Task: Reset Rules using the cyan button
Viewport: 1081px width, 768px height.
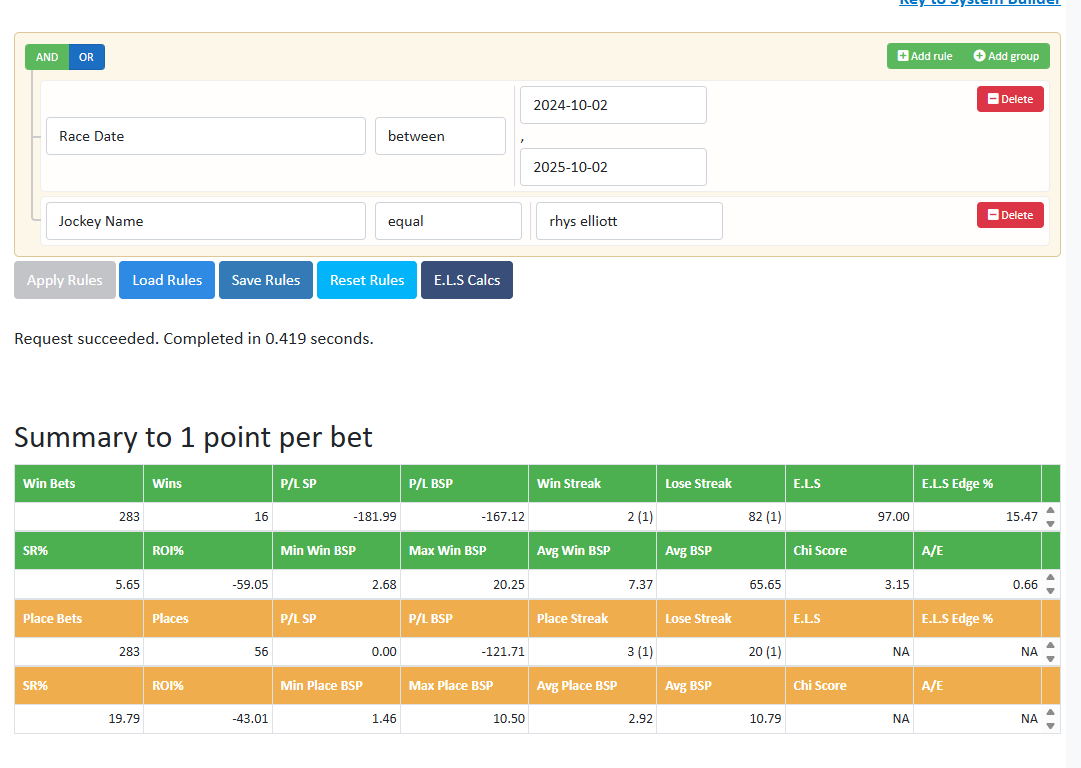Action: (367, 280)
